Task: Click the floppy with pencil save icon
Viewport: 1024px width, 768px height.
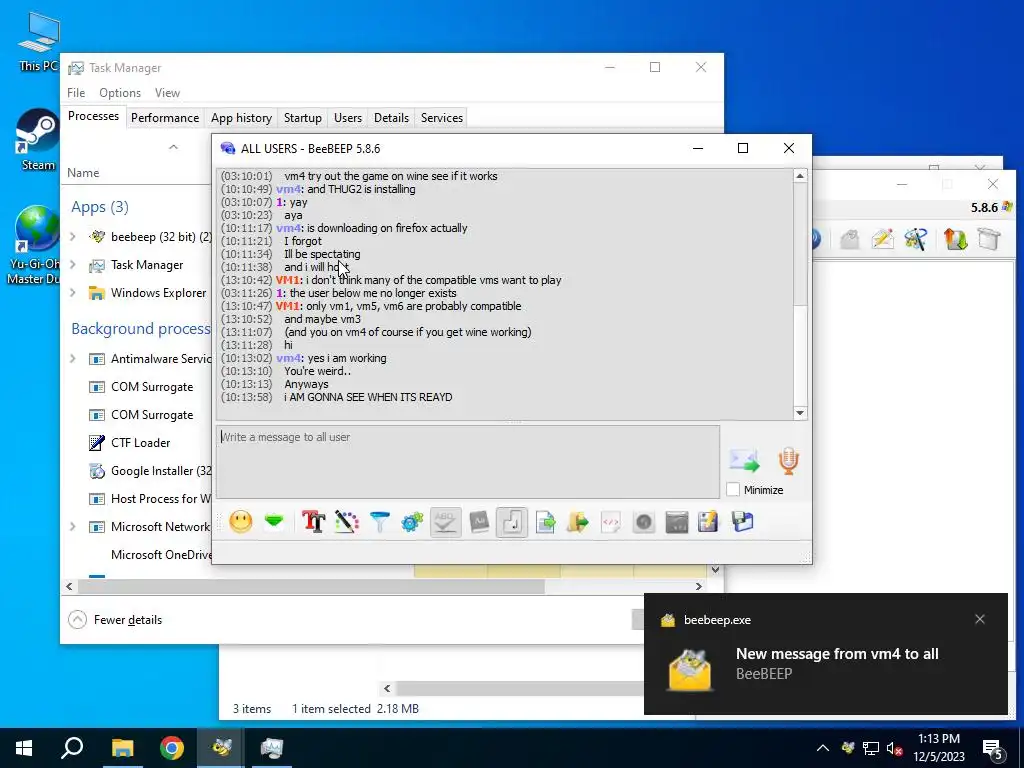Action: pyautogui.click(x=709, y=522)
